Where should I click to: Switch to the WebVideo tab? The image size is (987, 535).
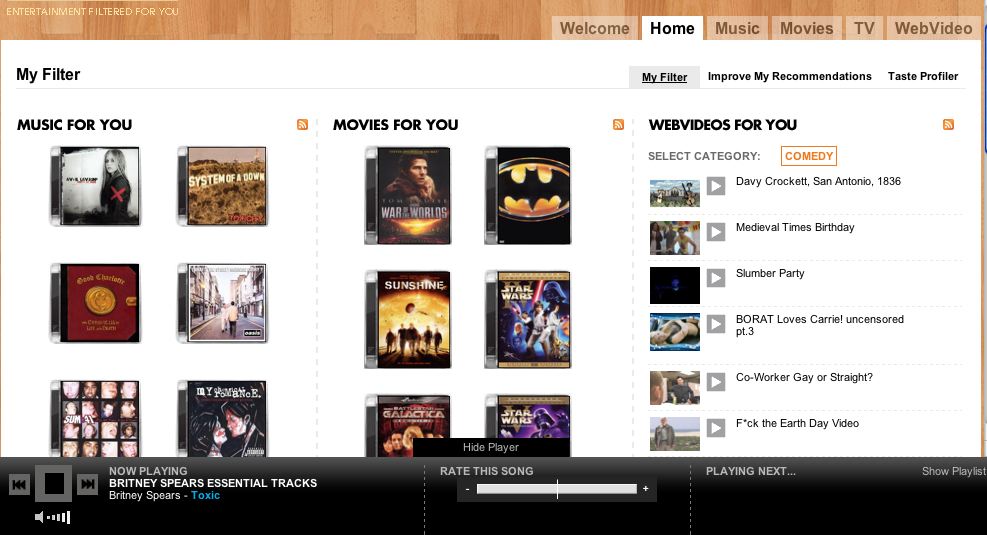[933, 28]
